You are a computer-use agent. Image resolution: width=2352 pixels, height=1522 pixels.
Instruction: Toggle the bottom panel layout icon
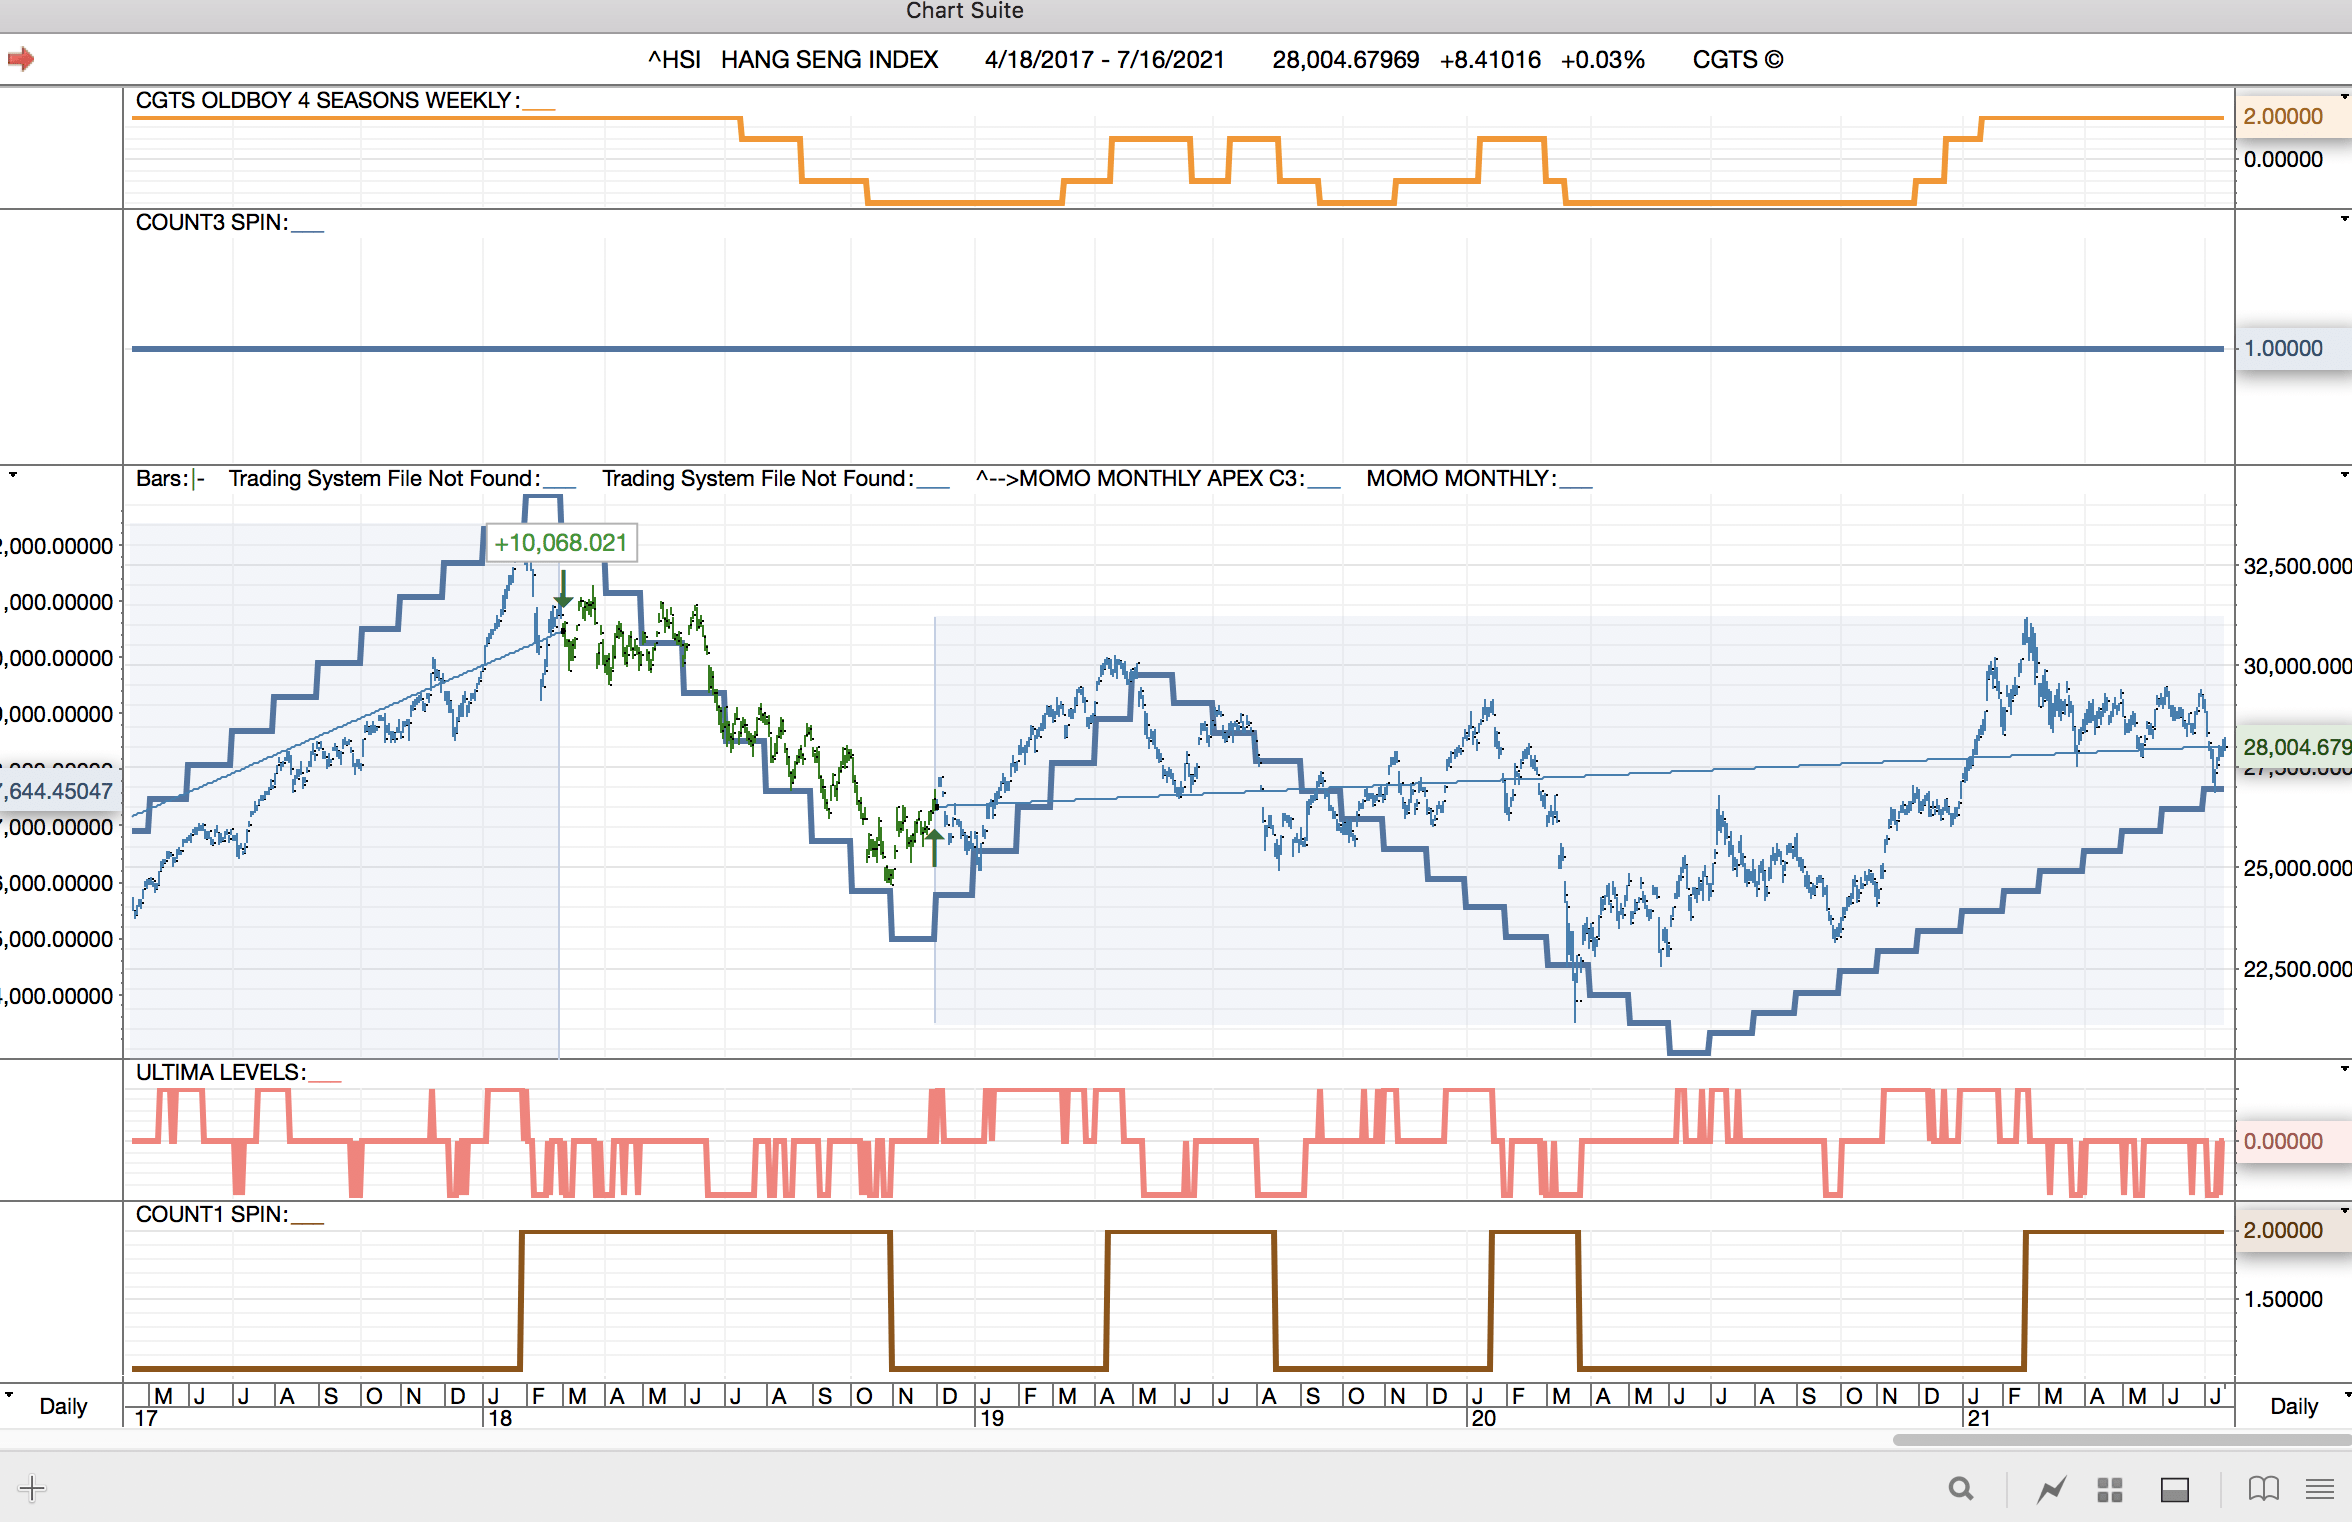point(2174,1489)
